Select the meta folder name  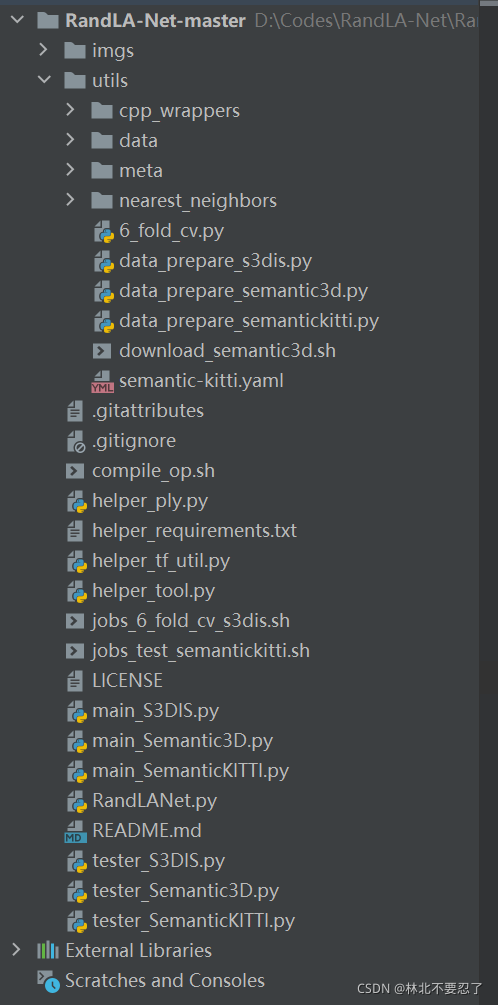(141, 170)
